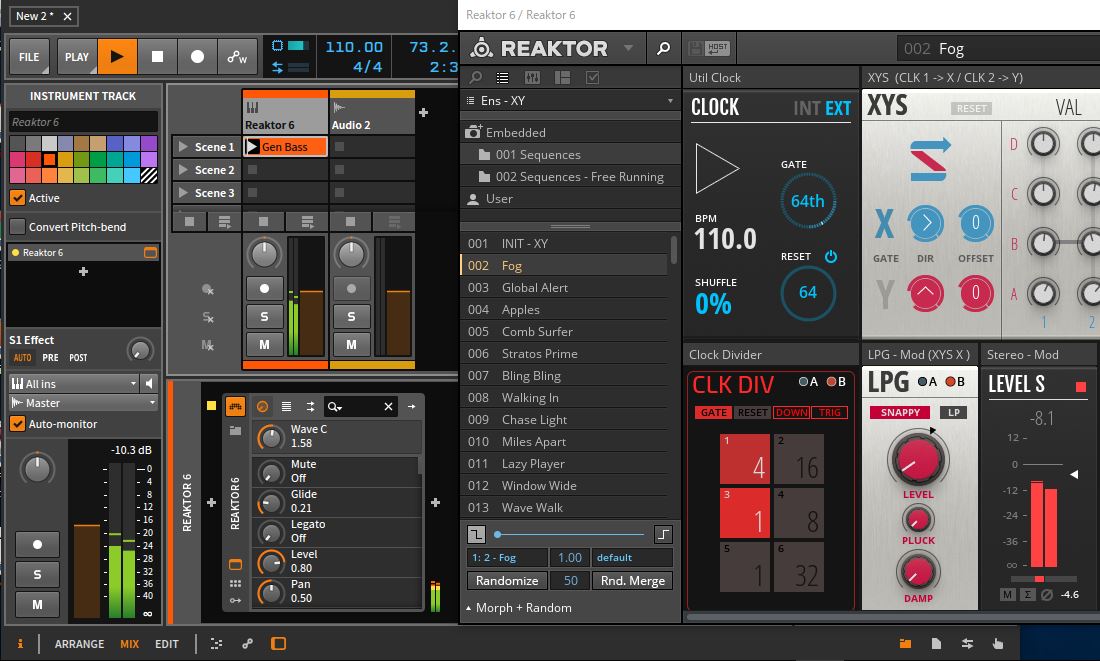This screenshot has width=1100, height=661.
Task: Open the PLAY menu
Action: [76, 57]
